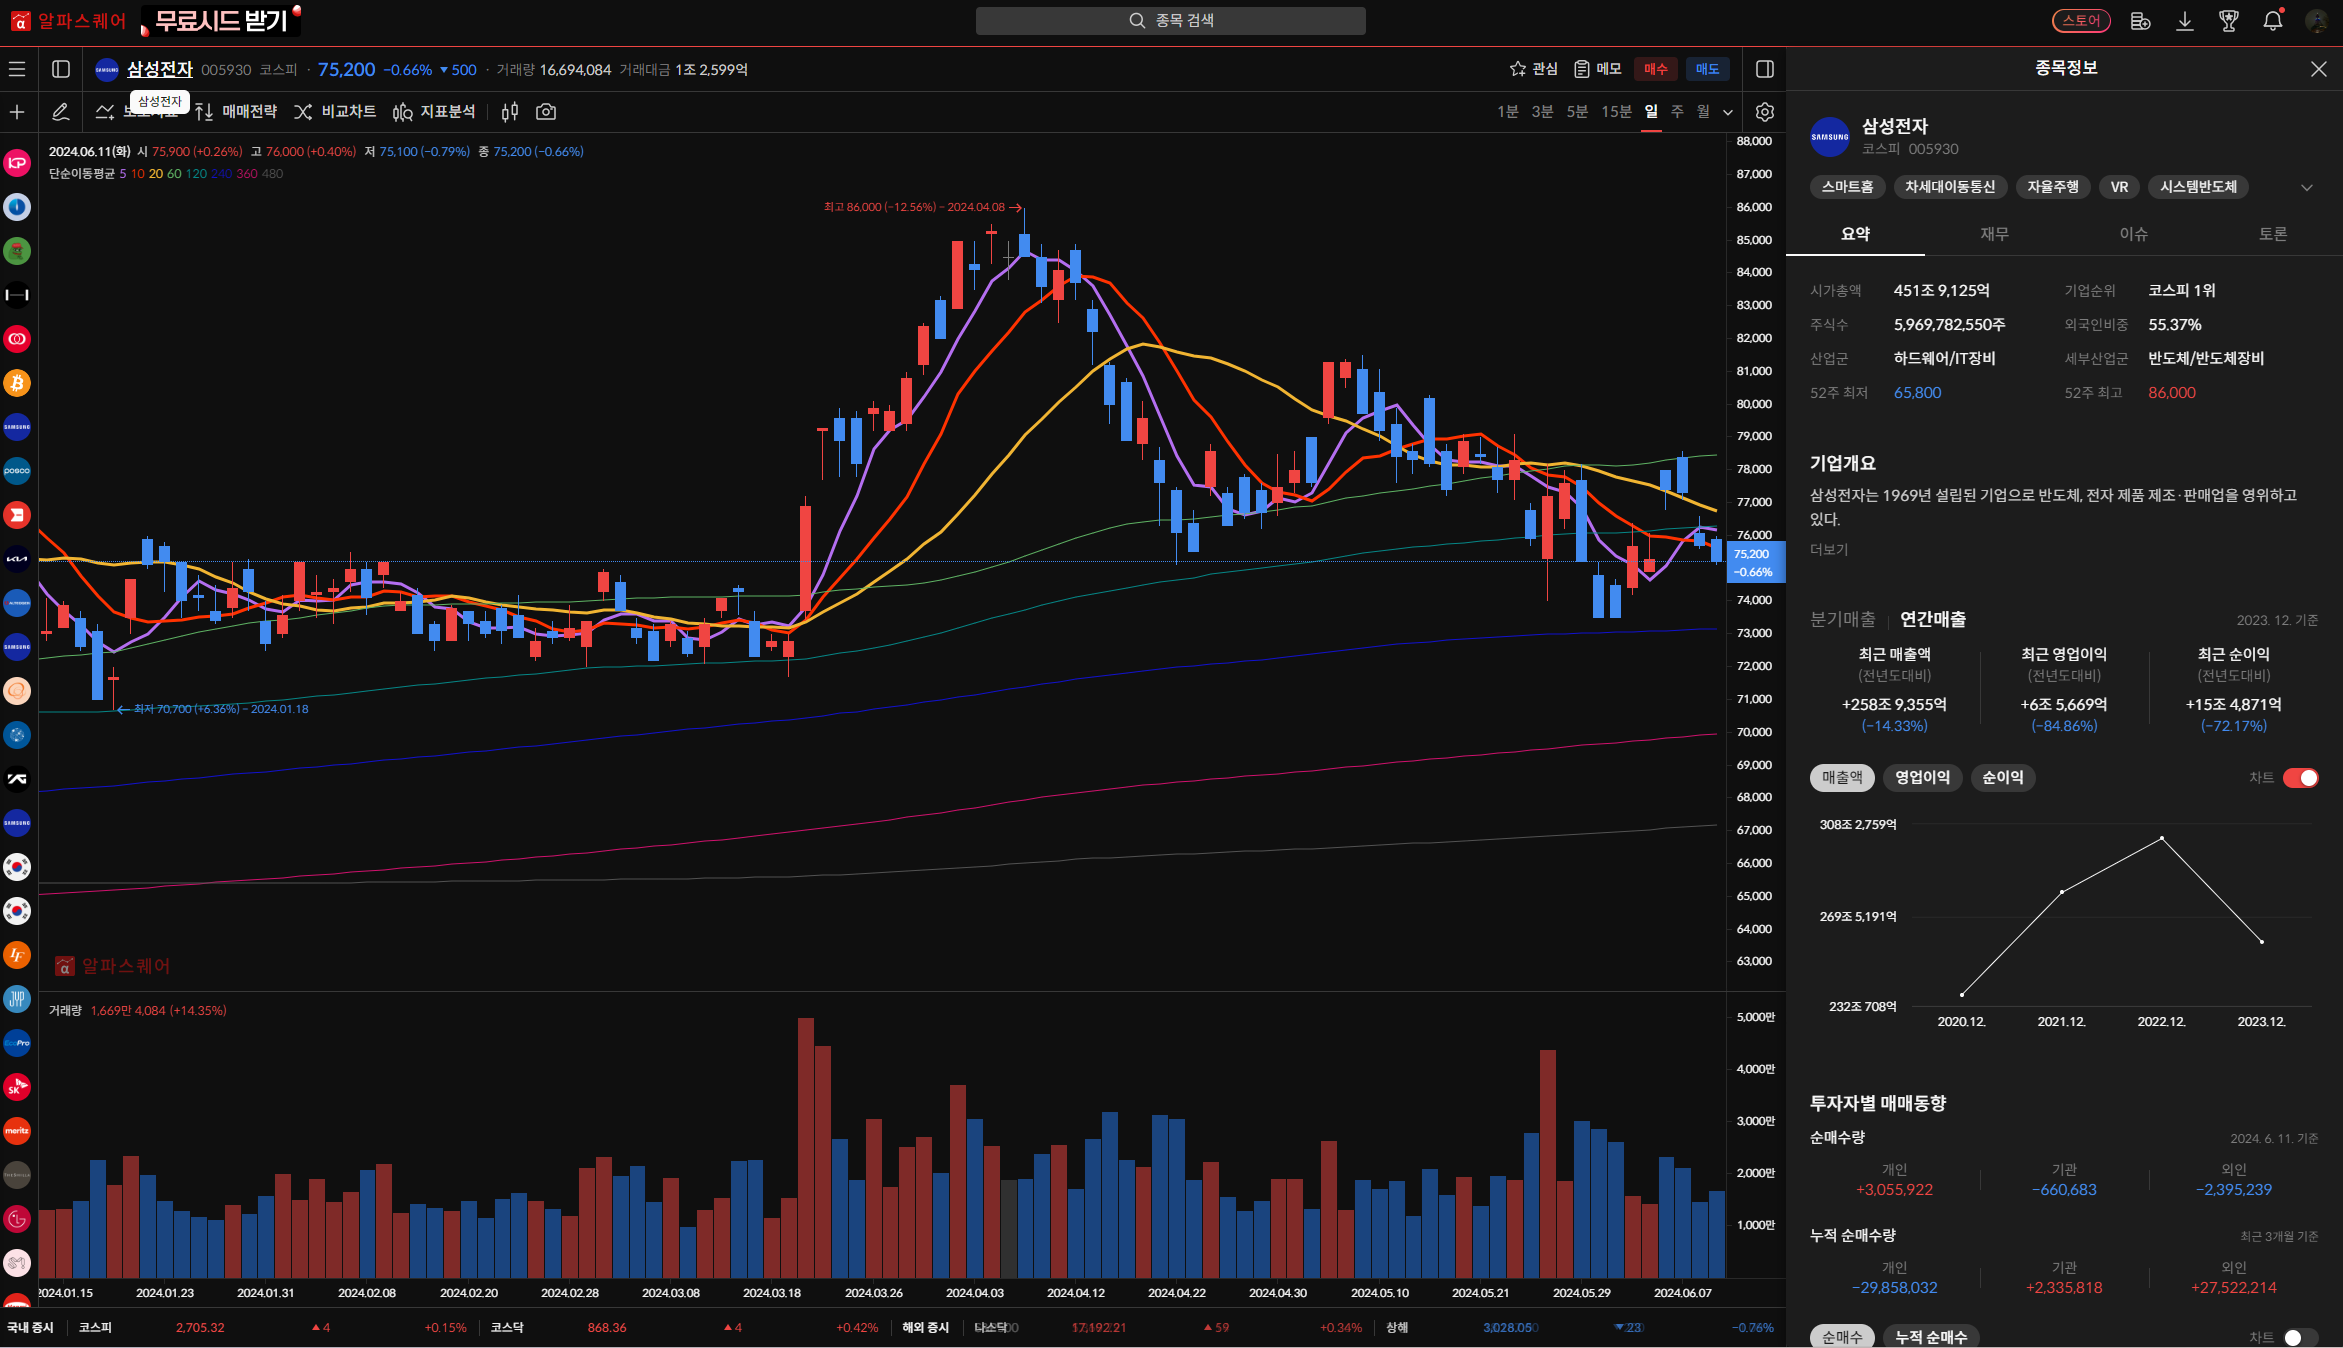Open the hamburger main menu
The width and height of the screenshot is (2343, 1348).
(x=17, y=69)
